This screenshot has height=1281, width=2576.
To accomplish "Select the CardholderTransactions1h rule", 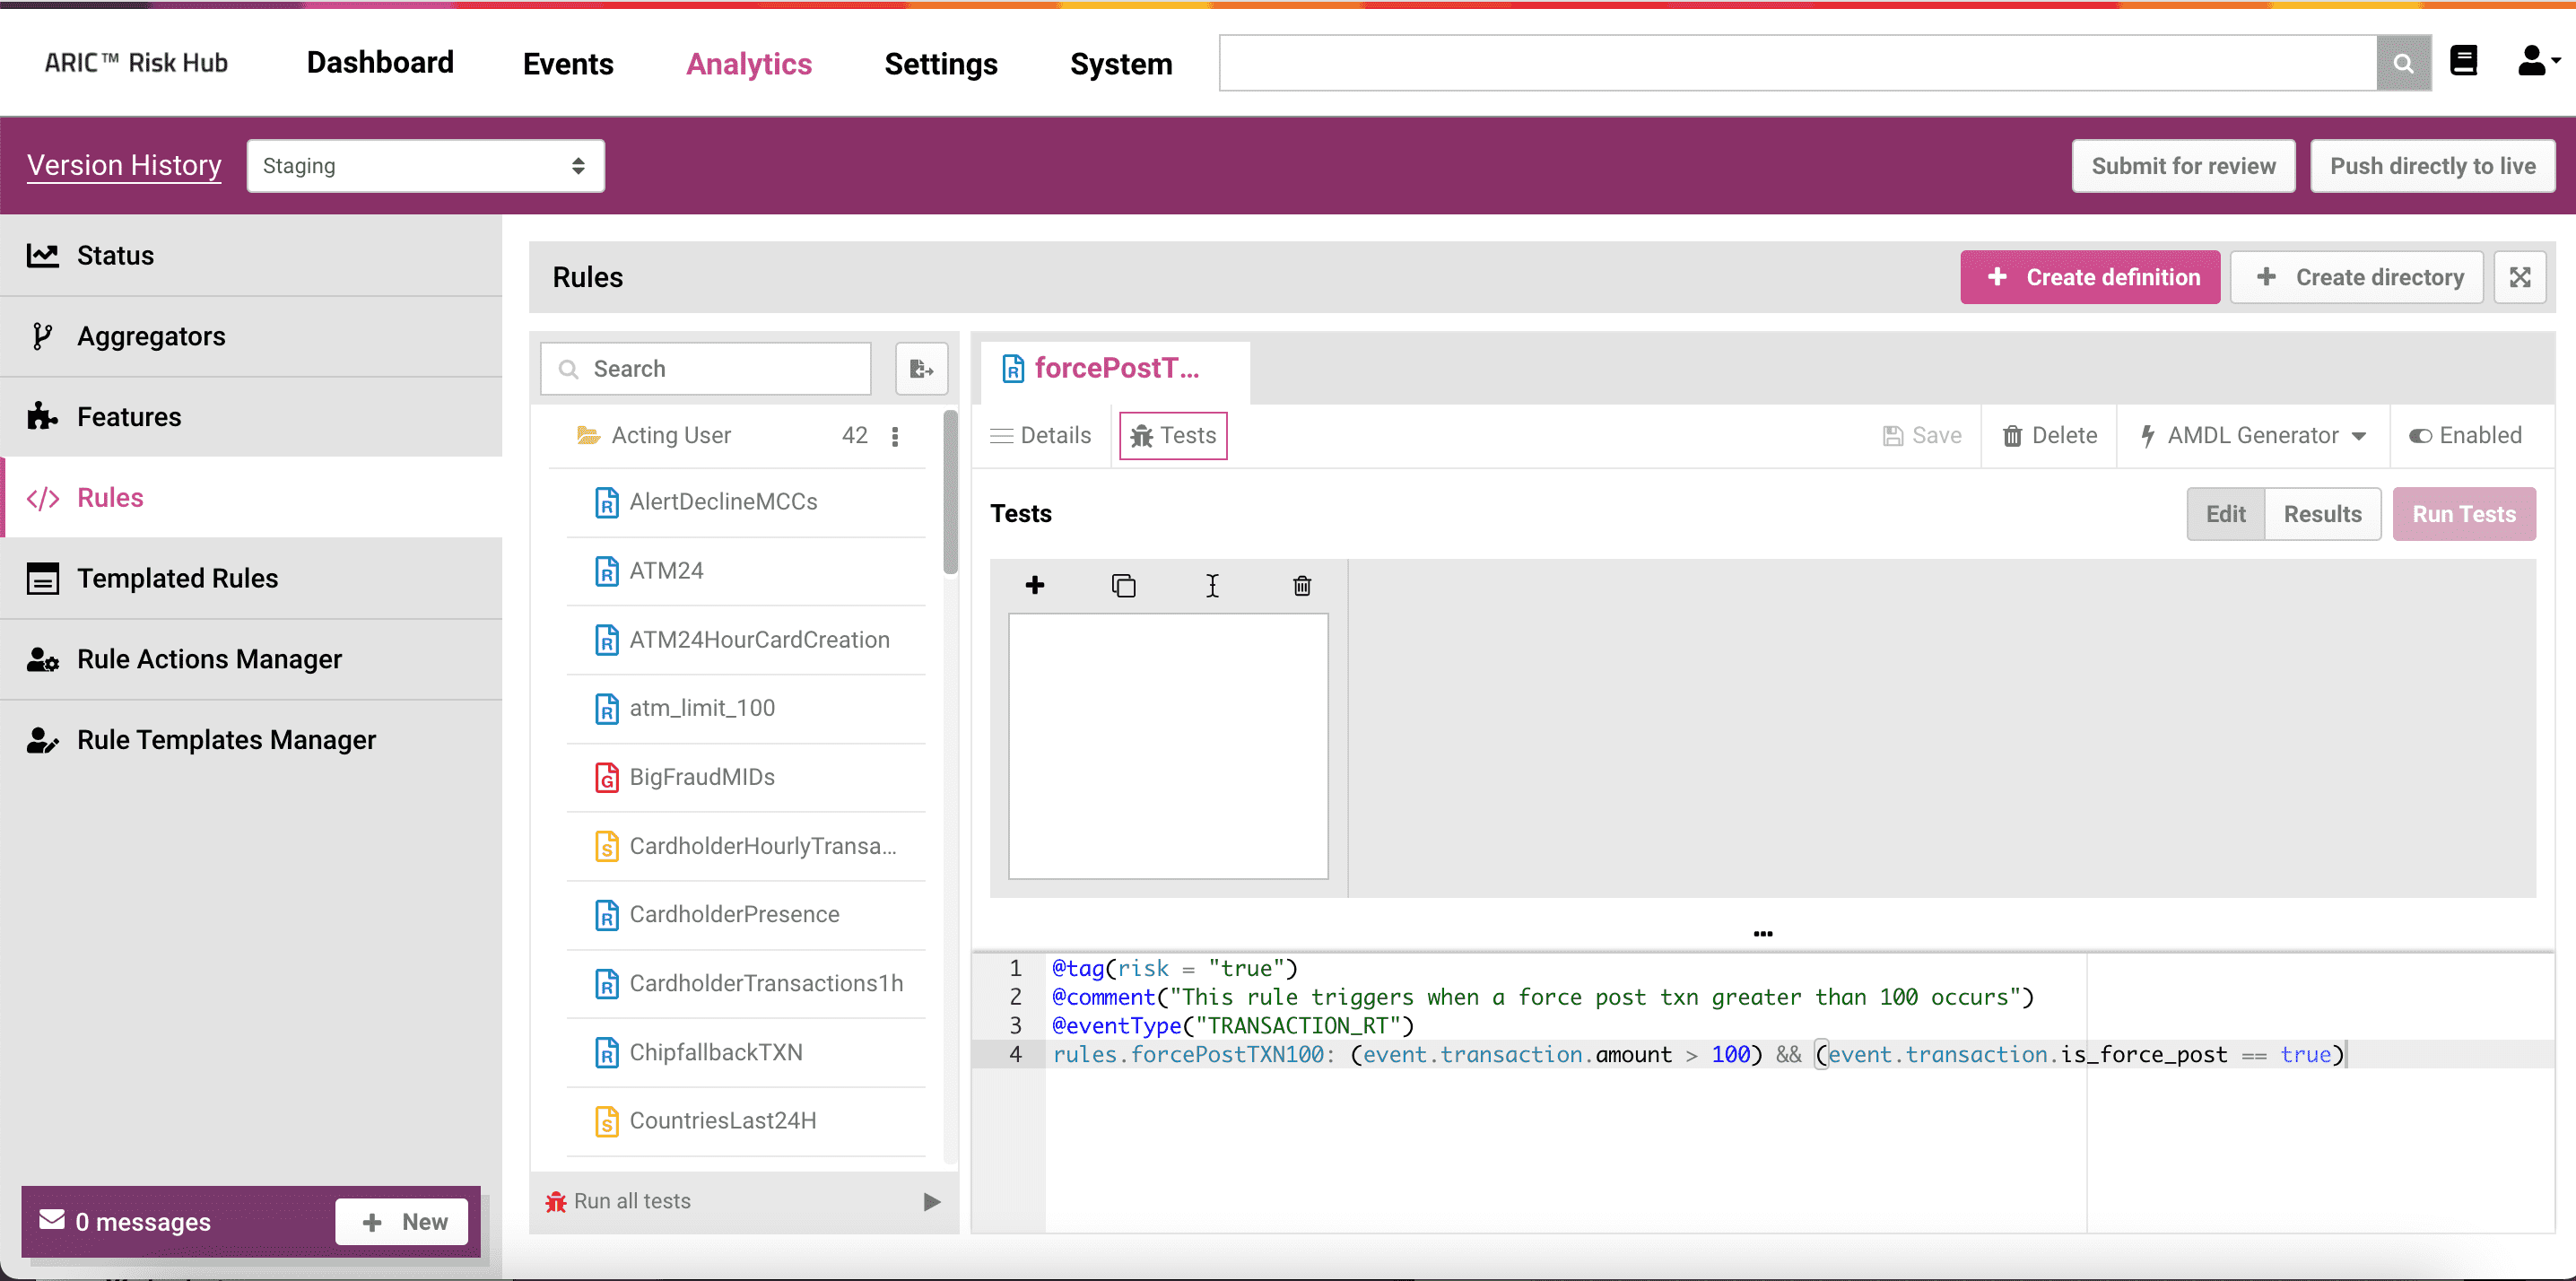I will coord(746,984).
